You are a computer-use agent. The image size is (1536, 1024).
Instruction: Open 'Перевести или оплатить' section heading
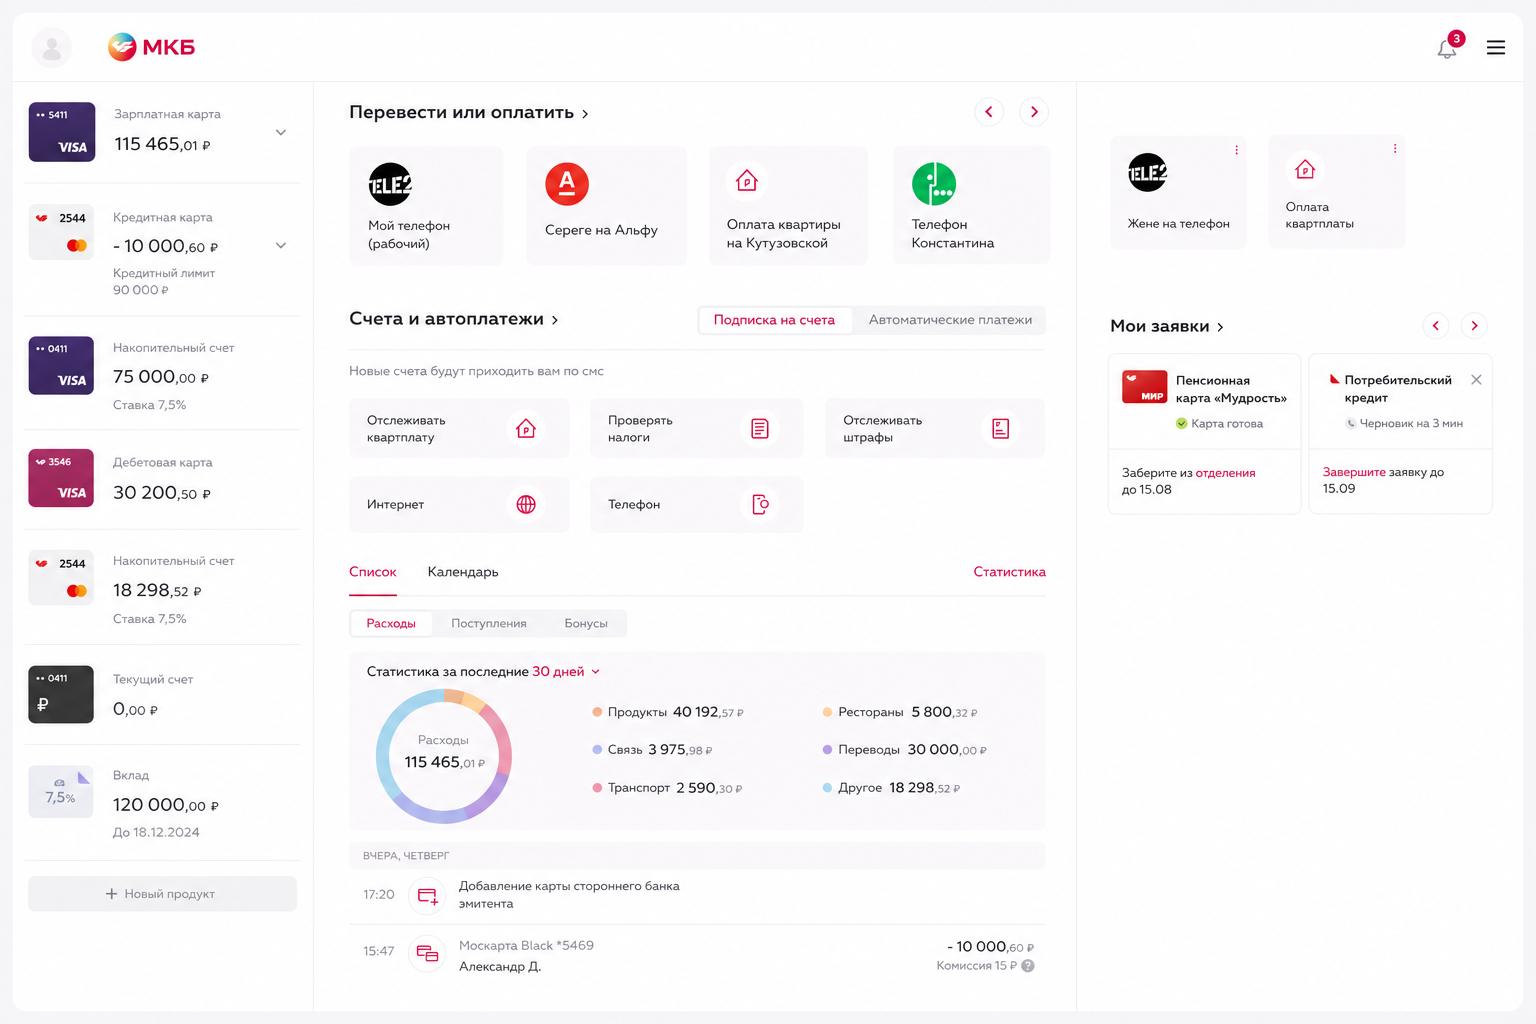pyautogui.click(x=468, y=113)
